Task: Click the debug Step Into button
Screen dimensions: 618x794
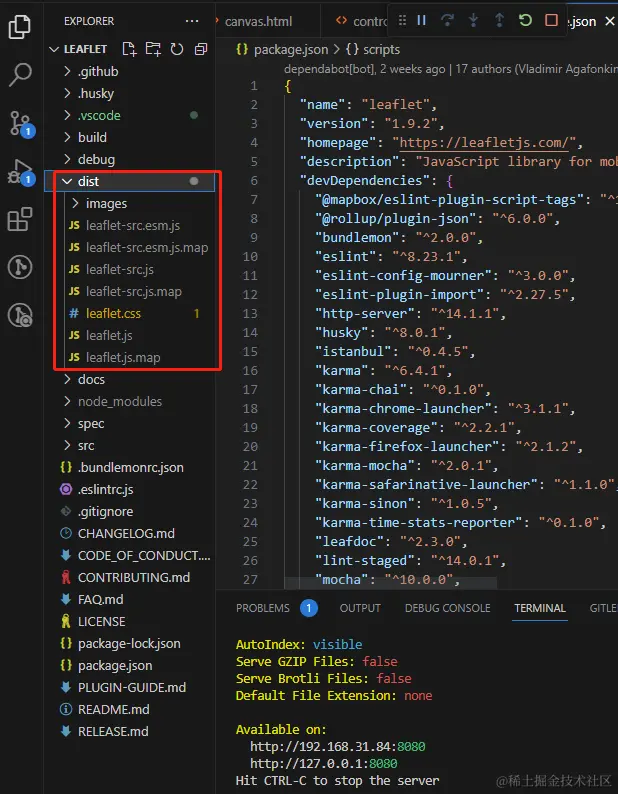Action: pos(473,20)
